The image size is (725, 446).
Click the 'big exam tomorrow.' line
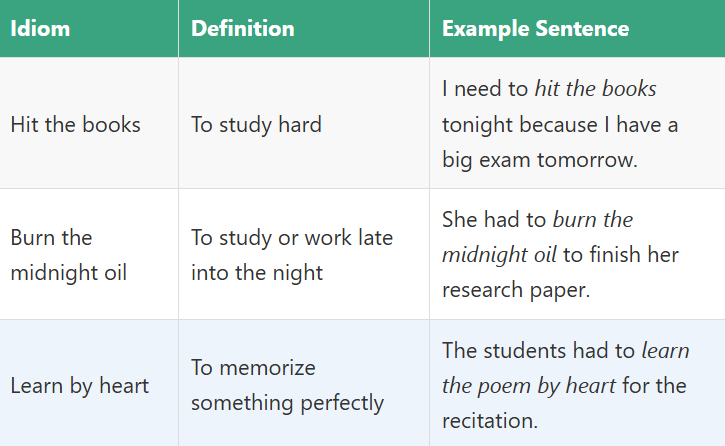tap(539, 159)
